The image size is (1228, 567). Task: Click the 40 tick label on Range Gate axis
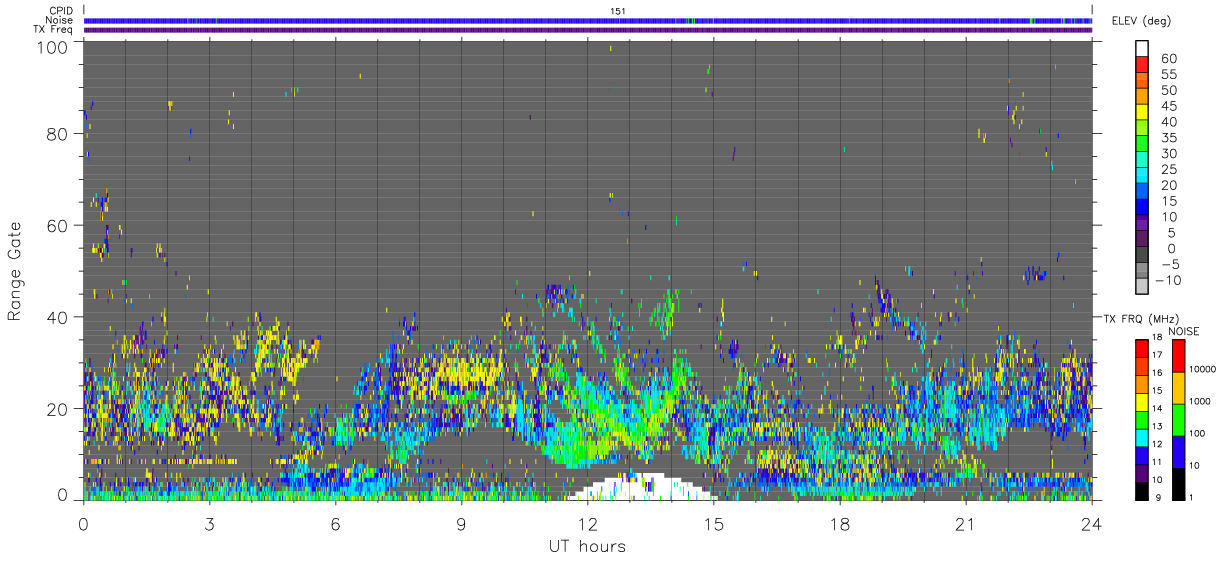(58, 317)
